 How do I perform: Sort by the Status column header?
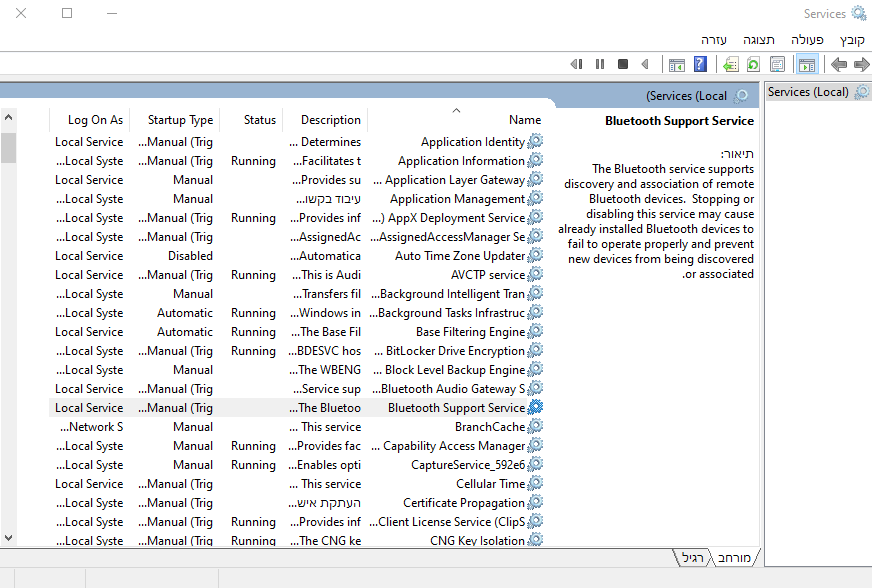pyautogui.click(x=252, y=120)
